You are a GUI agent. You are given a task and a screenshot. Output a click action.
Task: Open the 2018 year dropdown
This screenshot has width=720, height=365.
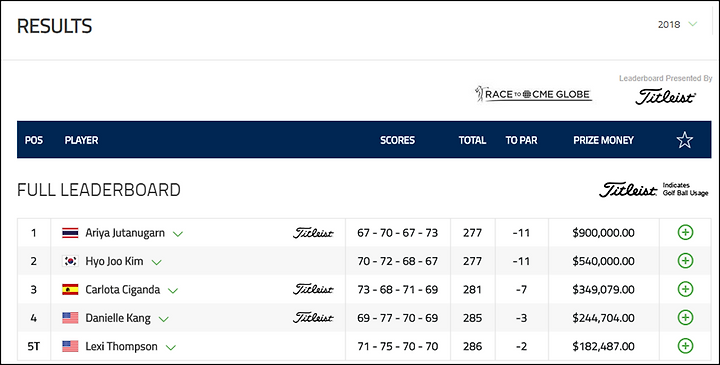(677, 24)
